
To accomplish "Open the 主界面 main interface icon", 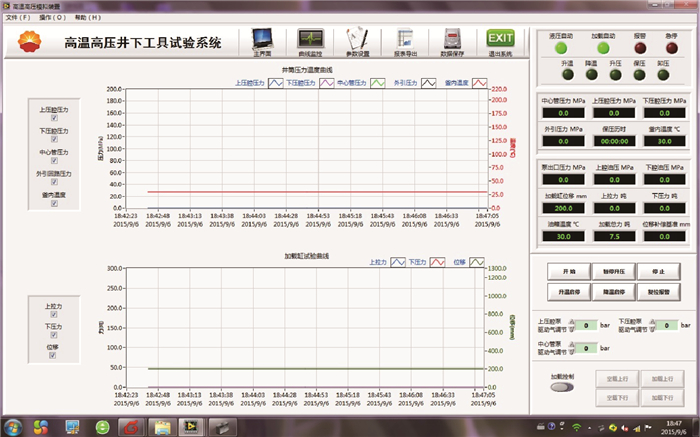I will point(264,42).
